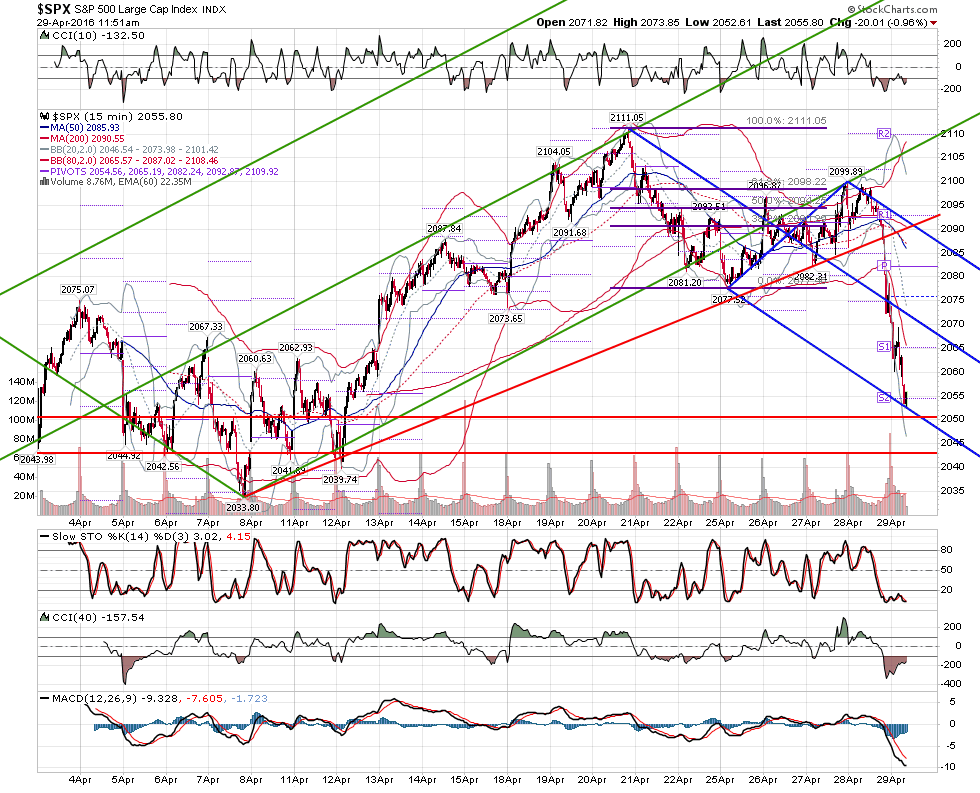This screenshot has height=793, width=980.
Task: Click the "Volume 8.76M, EMA(60) 22.35M" legend
Action: click(116, 182)
